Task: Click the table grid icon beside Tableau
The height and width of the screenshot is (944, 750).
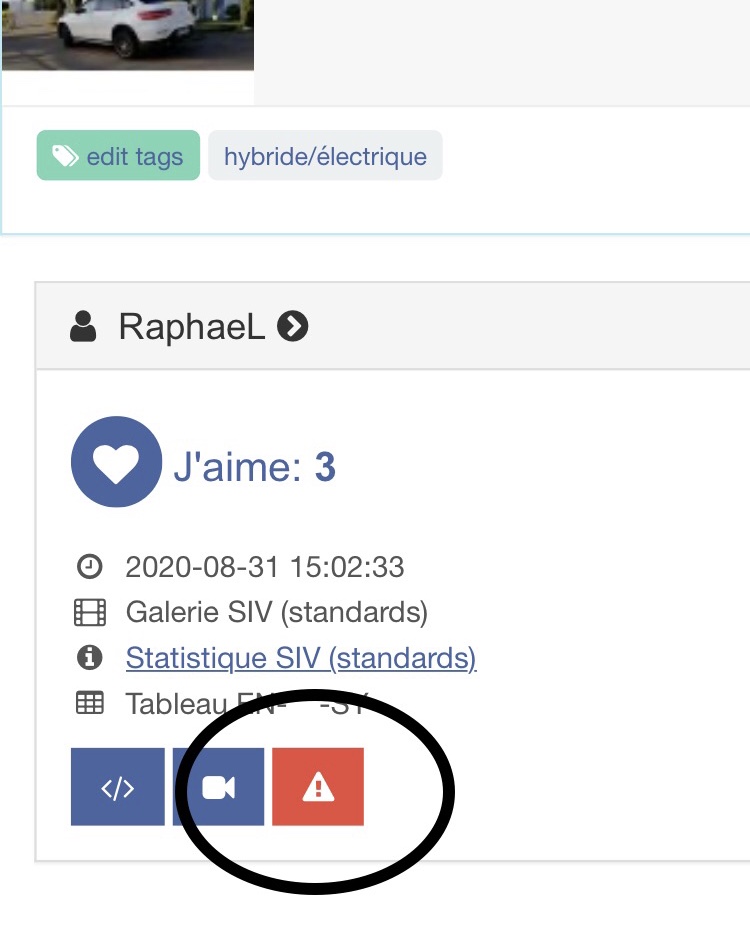Action: (x=90, y=704)
